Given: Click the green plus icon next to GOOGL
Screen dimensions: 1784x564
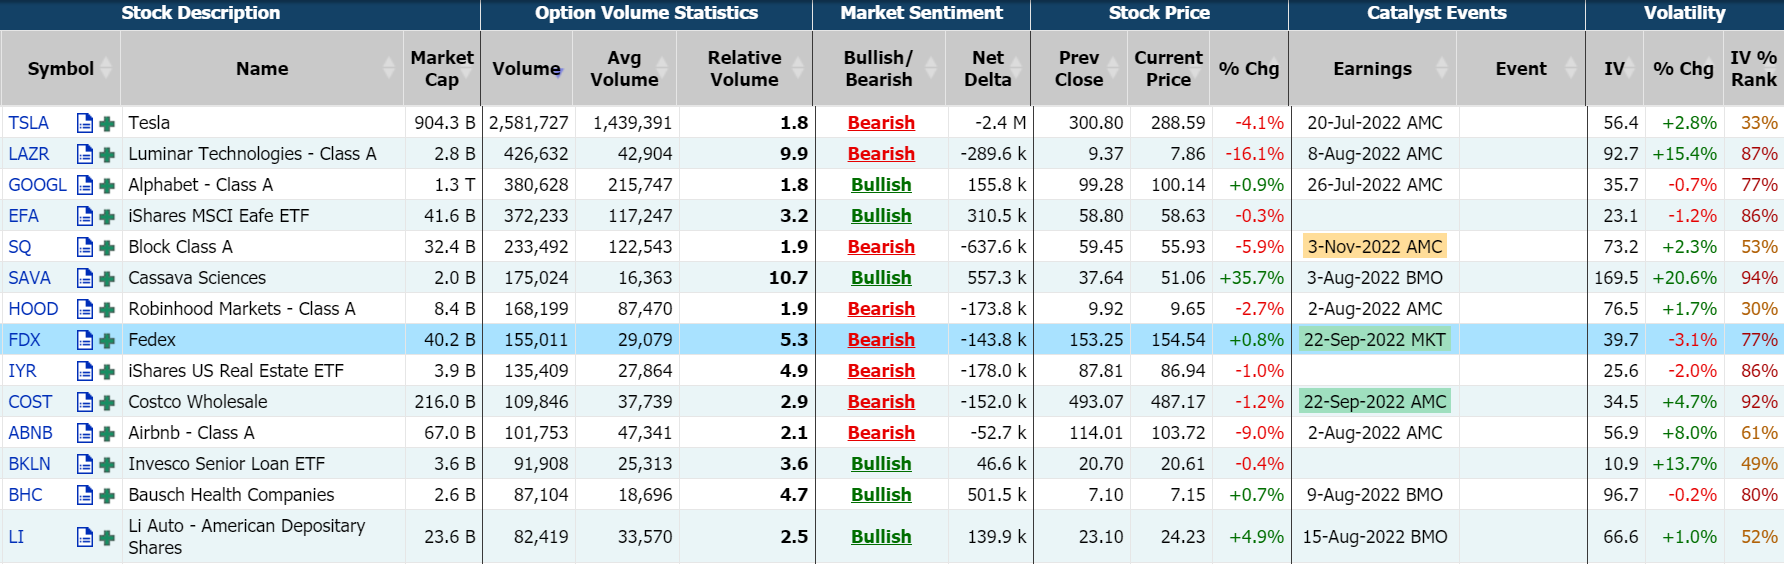Looking at the screenshot, I should (x=107, y=186).
